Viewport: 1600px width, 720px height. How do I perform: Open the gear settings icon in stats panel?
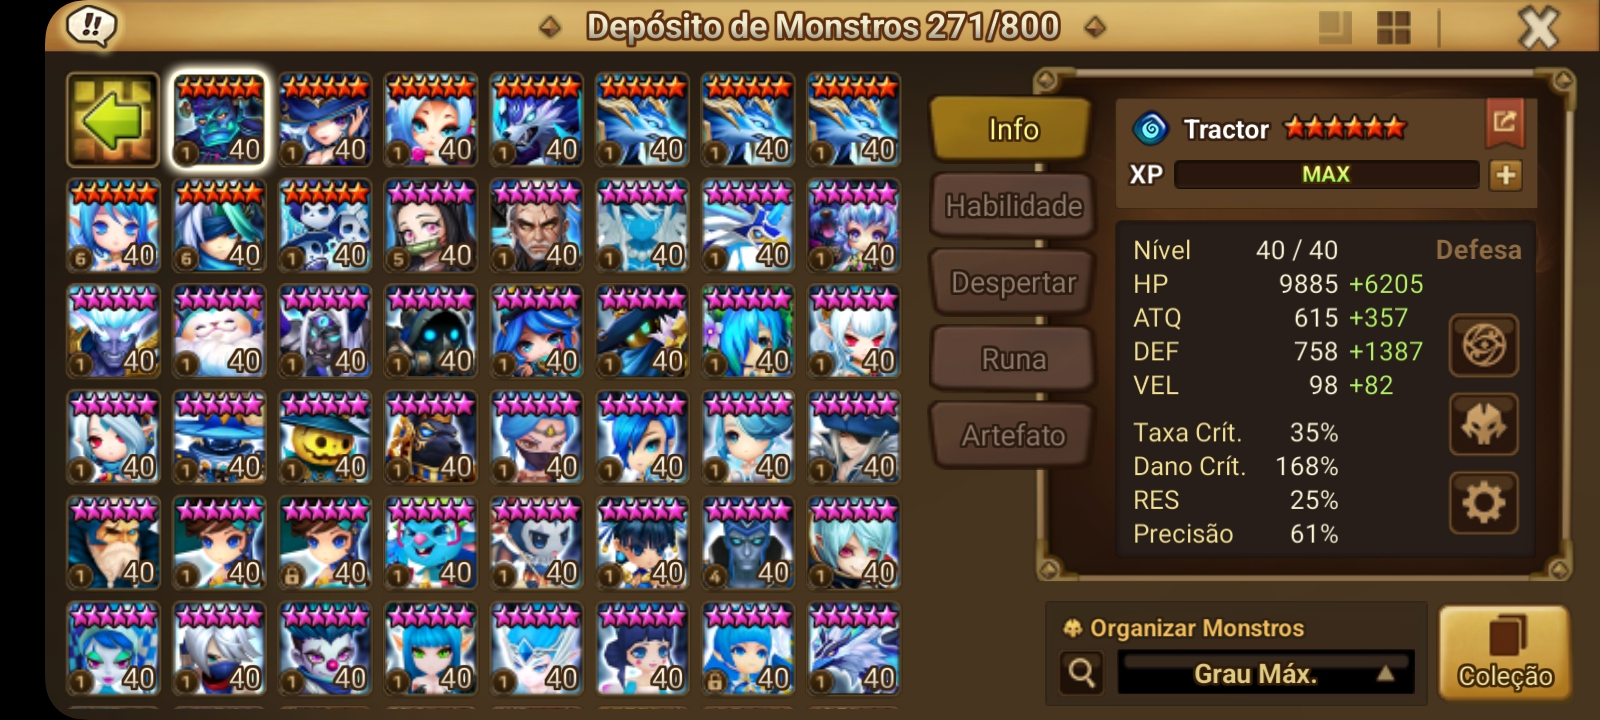pos(1484,503)
